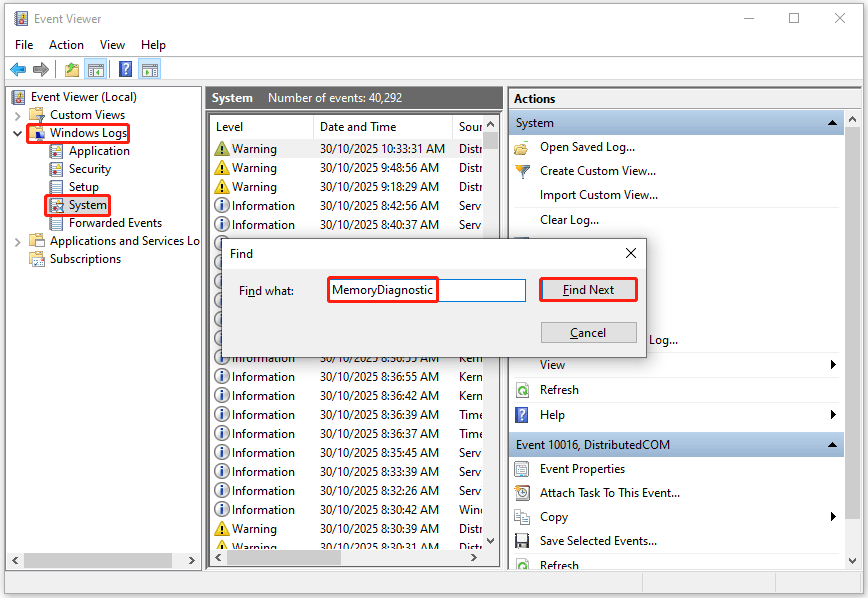
Task: Open the Action menu
Action: (66, 44)
